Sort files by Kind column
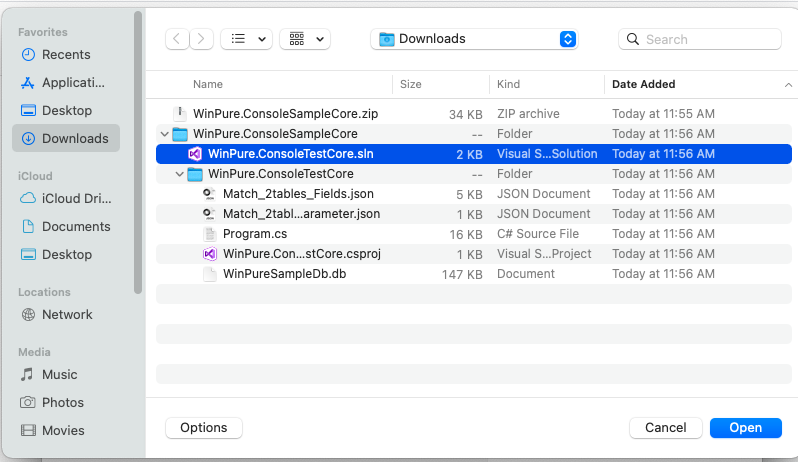The width and height of the screenshot is (798, 462). coord(508,84)
